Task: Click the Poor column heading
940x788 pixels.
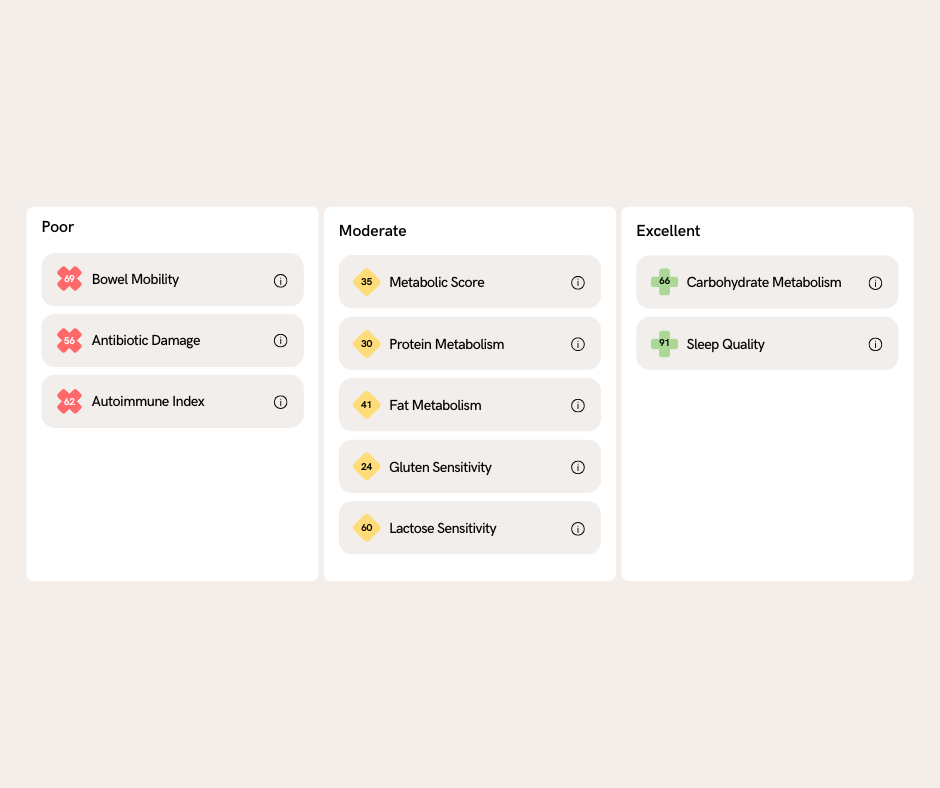Action: (x=58, y=227)
